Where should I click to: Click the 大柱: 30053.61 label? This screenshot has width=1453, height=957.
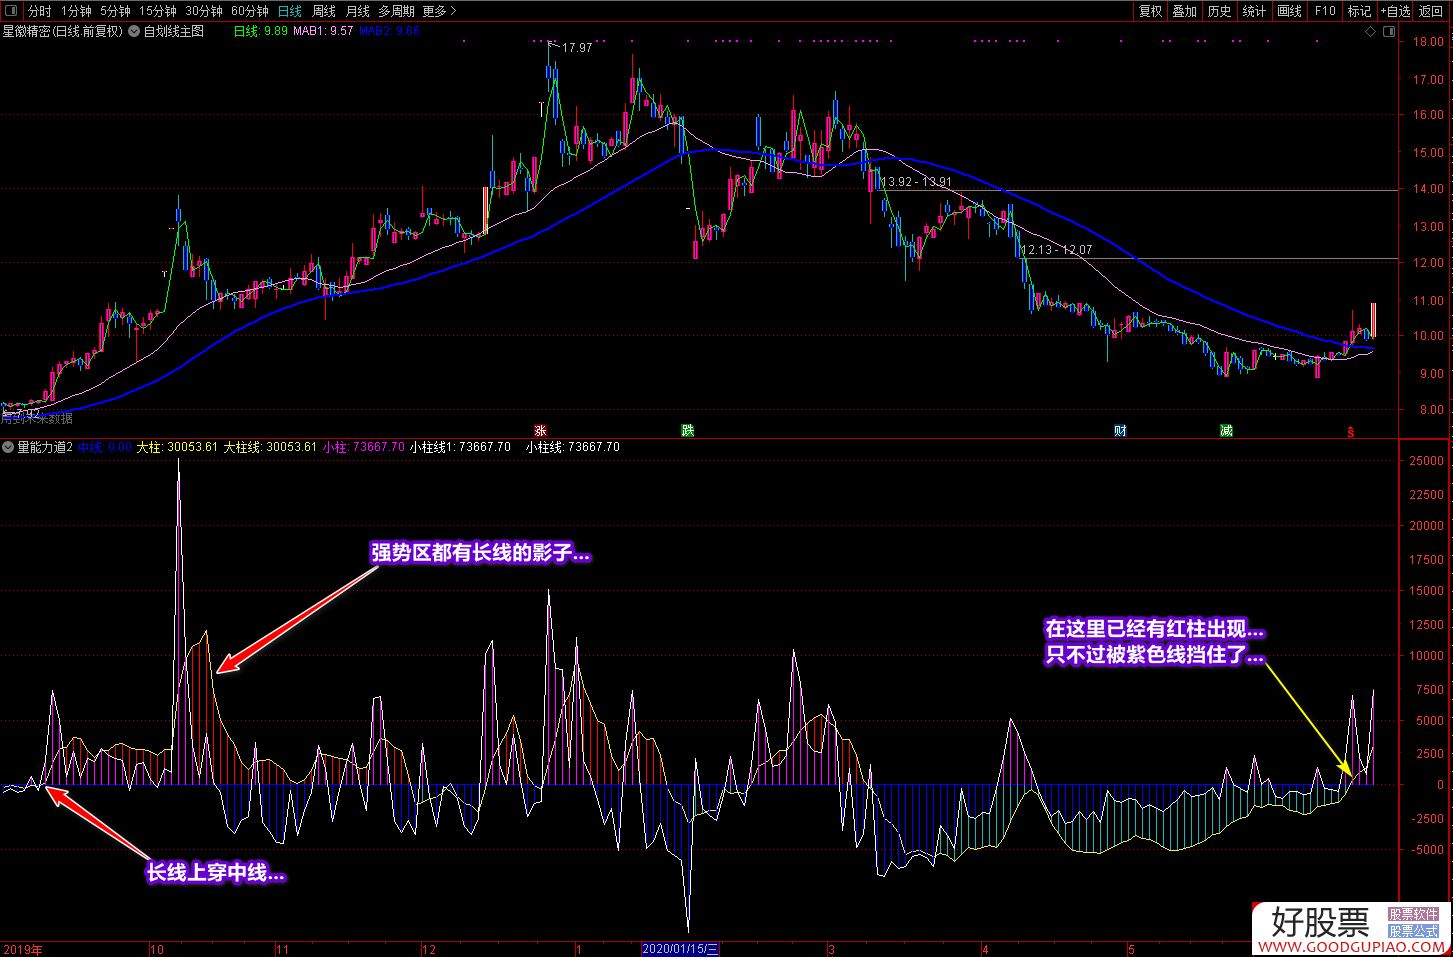pos(177,447)
